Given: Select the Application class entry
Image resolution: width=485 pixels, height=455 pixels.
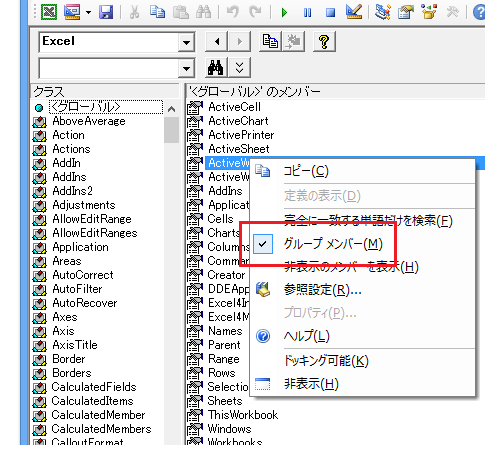Looking at the screenshot, I should click(80, 247).
